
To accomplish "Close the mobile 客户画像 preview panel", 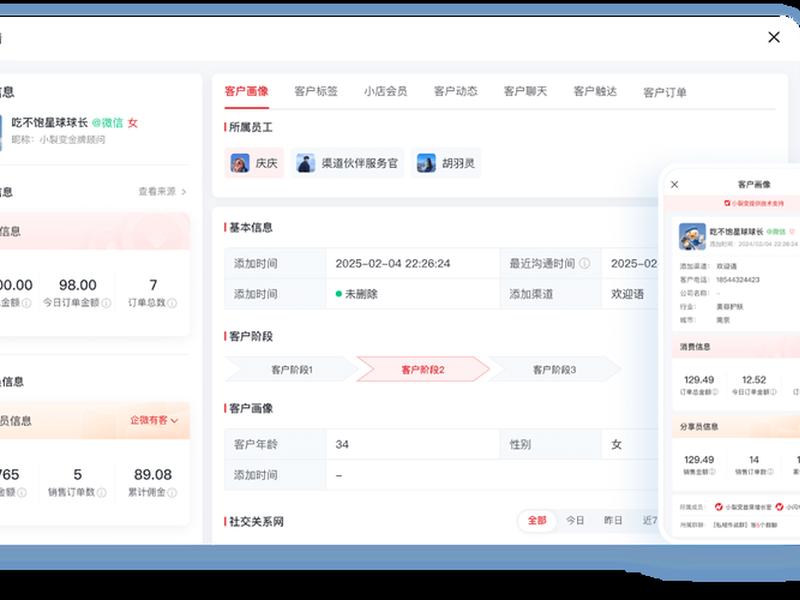I will pyautogui.click(x=674, y=184).
